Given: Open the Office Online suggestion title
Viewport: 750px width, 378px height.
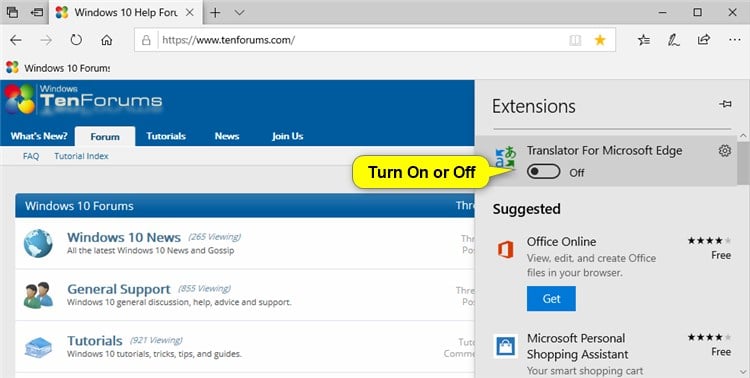Looking at the screenshot, I should 562,242.
